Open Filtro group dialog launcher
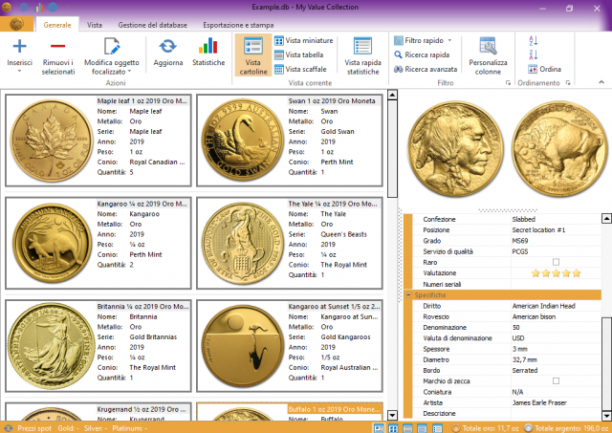Screen dimensions: 612x433 point(508,83)
